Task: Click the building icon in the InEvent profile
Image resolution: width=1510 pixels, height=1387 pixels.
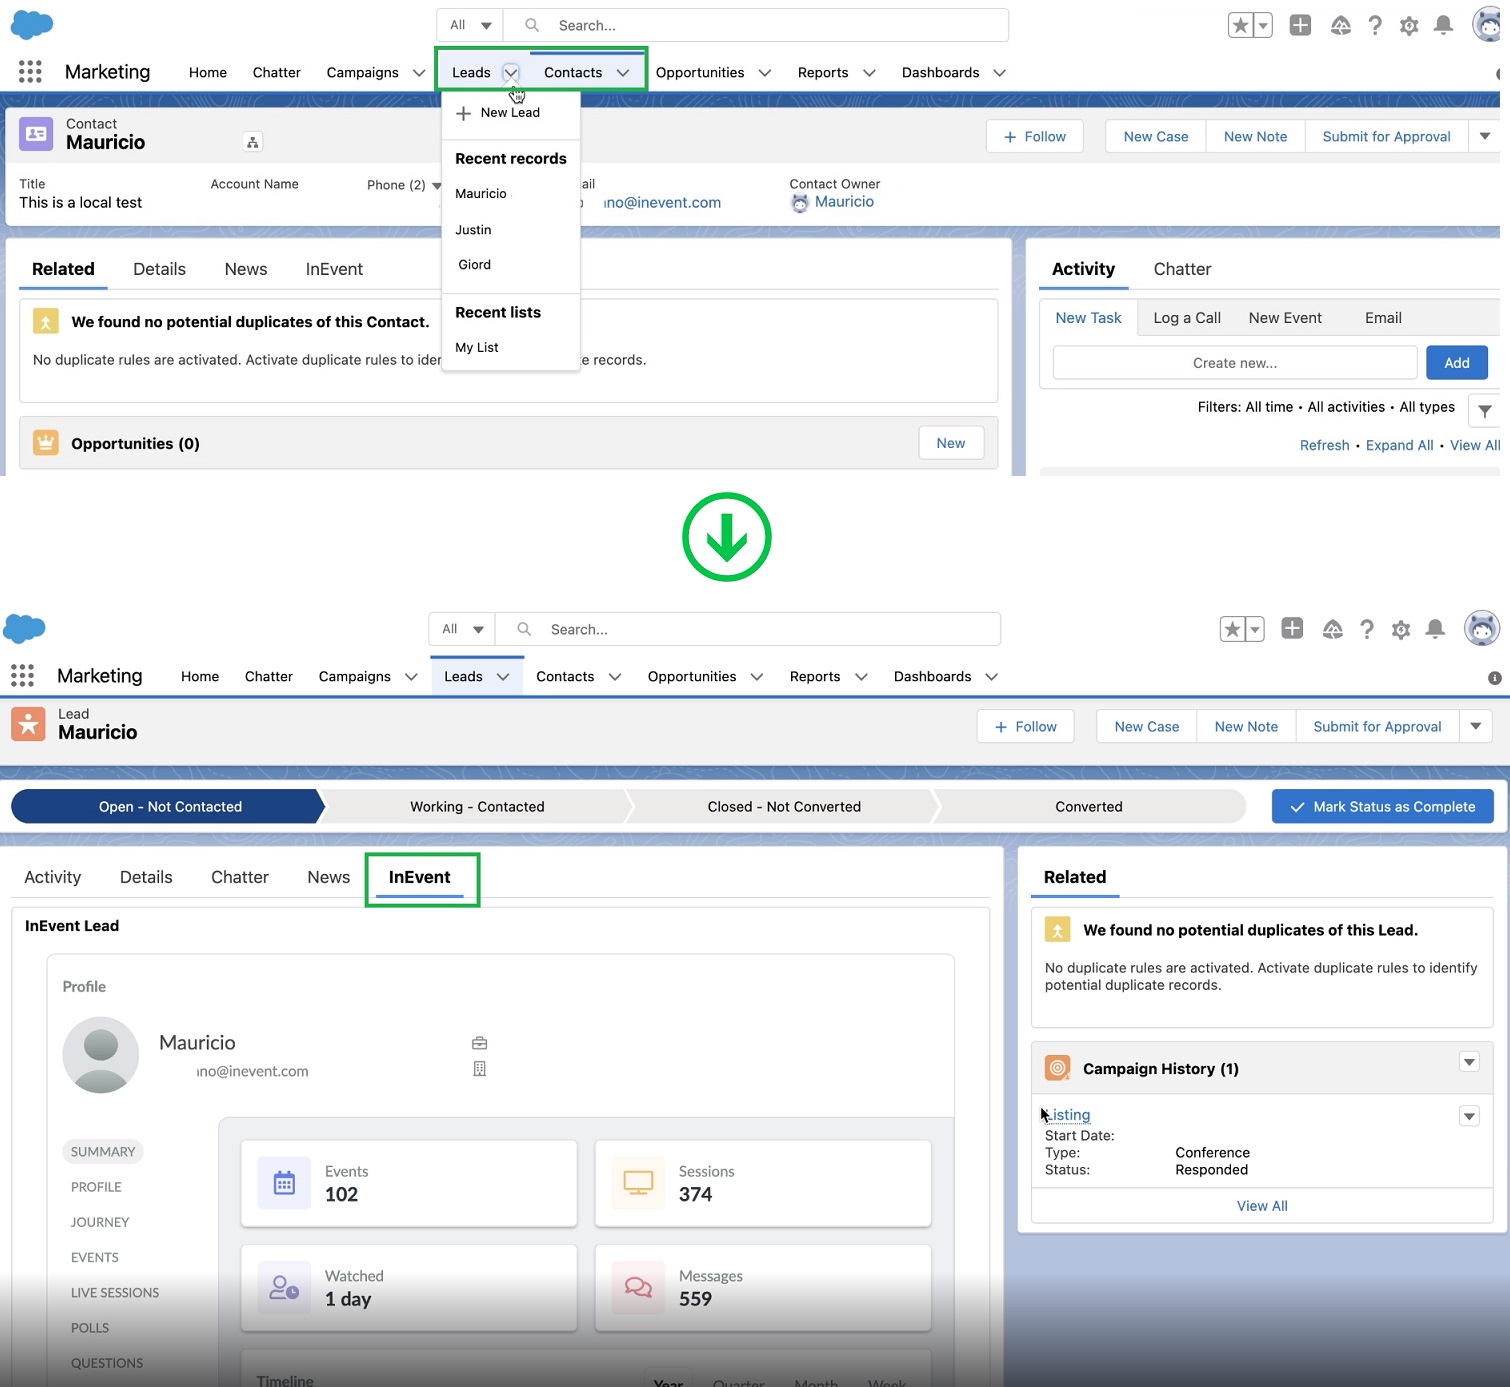Action: (480, 1069)
